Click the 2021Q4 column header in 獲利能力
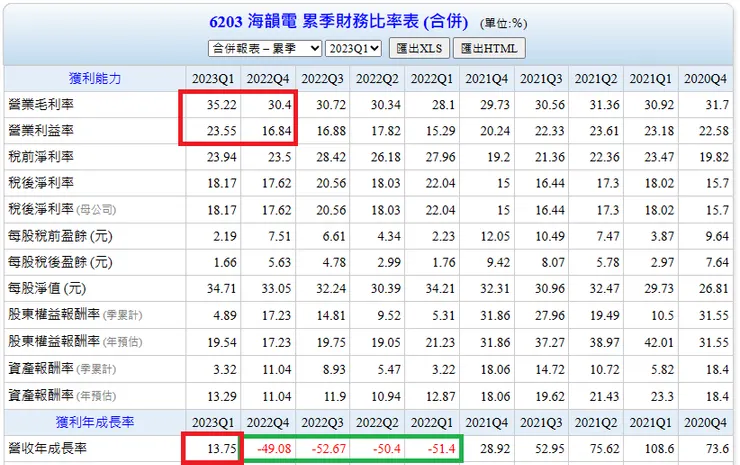 487,79
